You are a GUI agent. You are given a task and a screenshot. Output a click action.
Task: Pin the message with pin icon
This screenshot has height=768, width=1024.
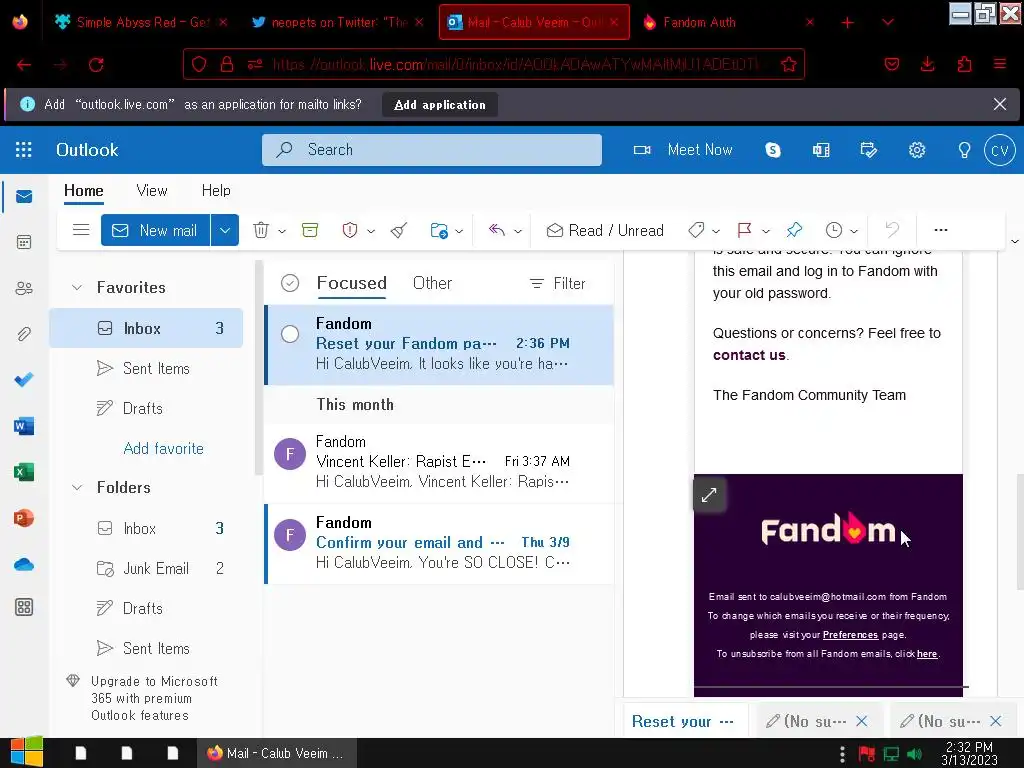coord(794,230)
